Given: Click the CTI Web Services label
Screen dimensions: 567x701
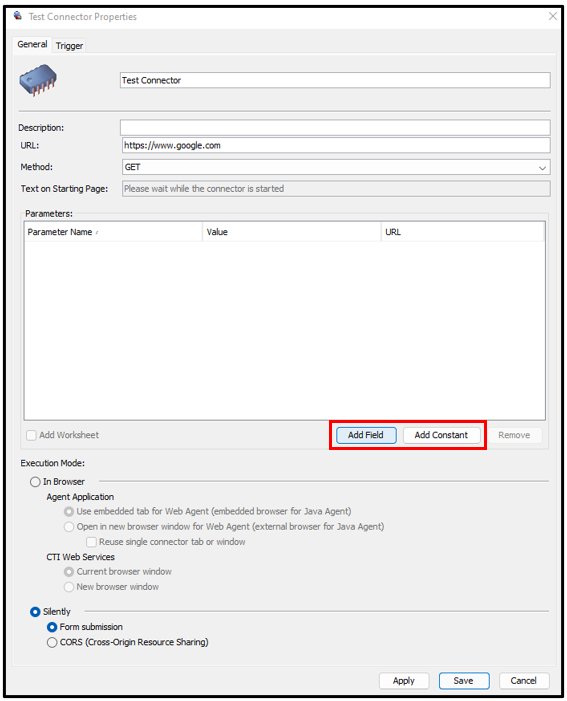Looking at the screenshot, I should pyautogui.click(x=80, y=557).
